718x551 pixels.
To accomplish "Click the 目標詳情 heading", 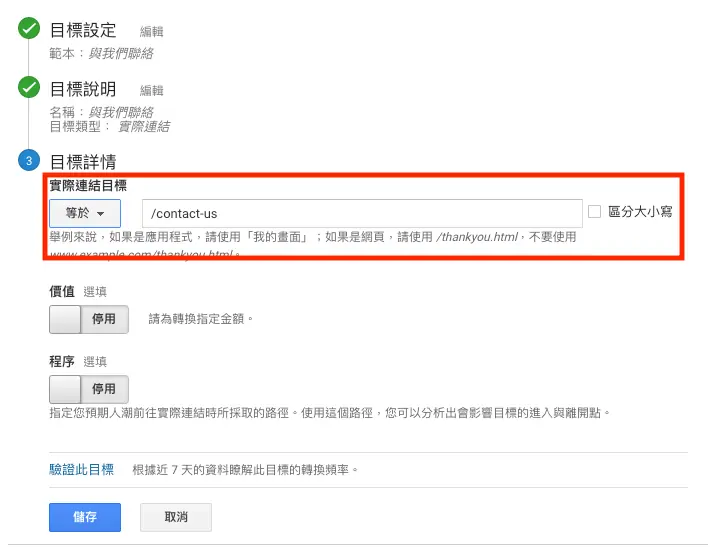I will tap(83, 162).
